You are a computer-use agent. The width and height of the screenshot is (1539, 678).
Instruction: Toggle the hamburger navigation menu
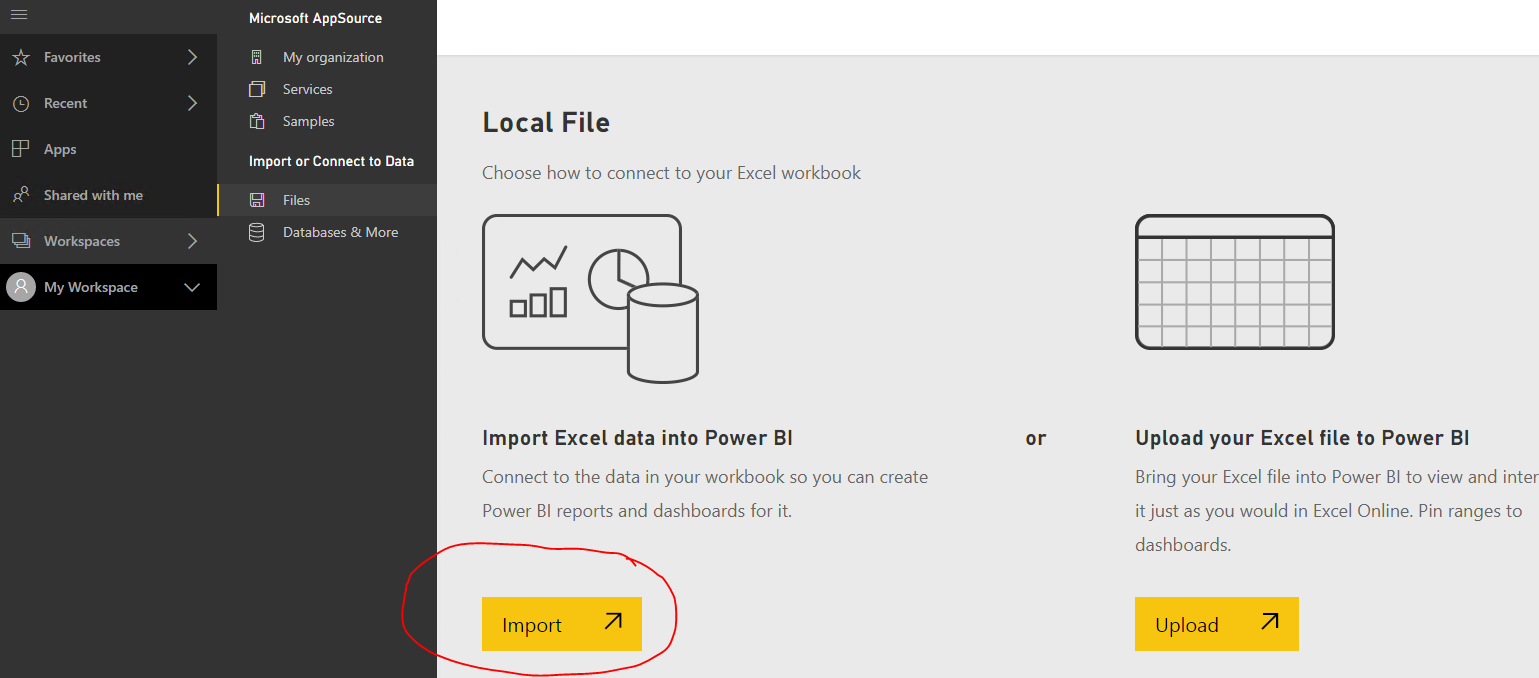19,14
